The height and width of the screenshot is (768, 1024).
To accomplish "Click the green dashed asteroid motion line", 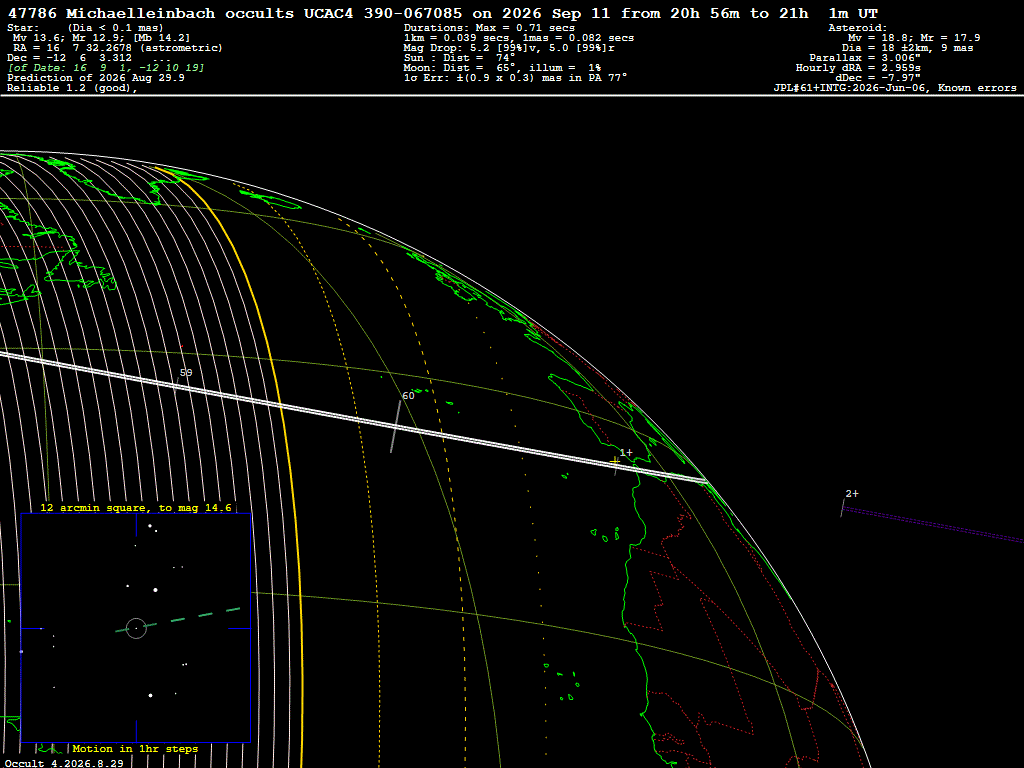I will (x=178, y=620).
